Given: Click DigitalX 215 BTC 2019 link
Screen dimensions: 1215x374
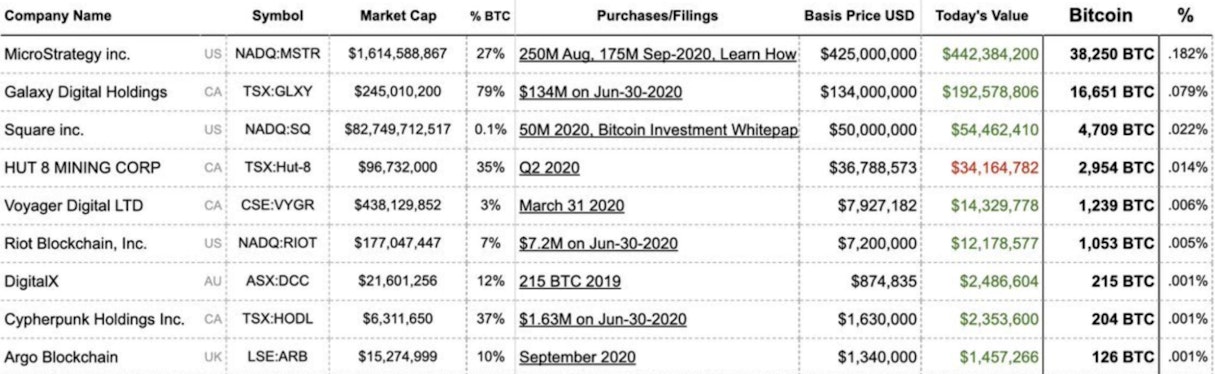Looking at the screenshot, I should click(x=570, y=281).
